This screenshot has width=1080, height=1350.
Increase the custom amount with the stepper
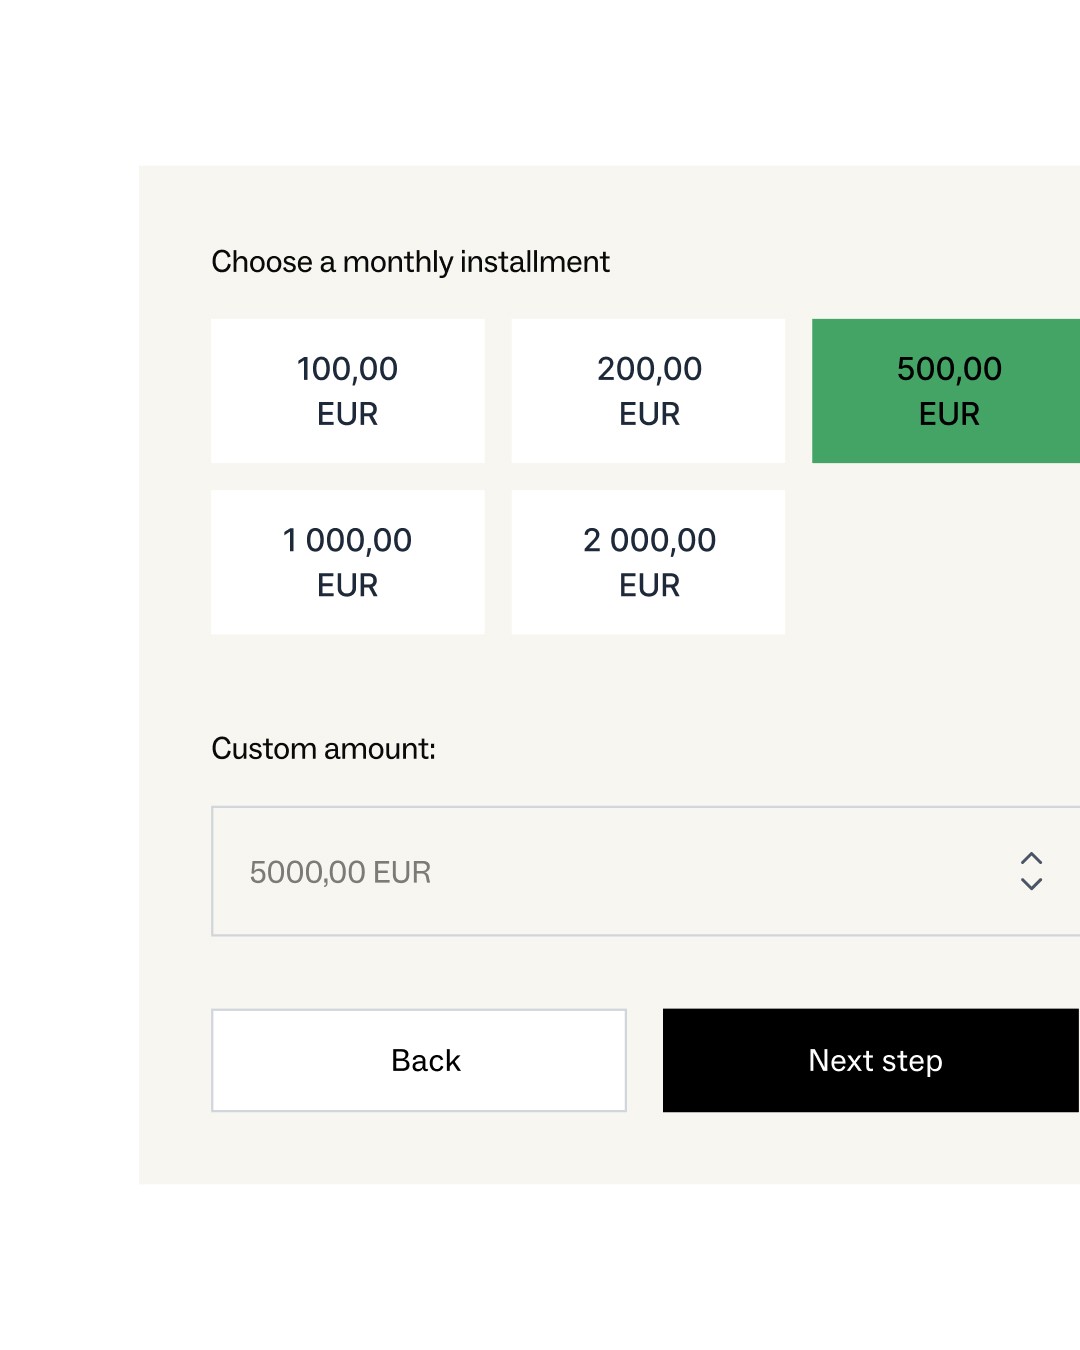tap(1031, 859)
